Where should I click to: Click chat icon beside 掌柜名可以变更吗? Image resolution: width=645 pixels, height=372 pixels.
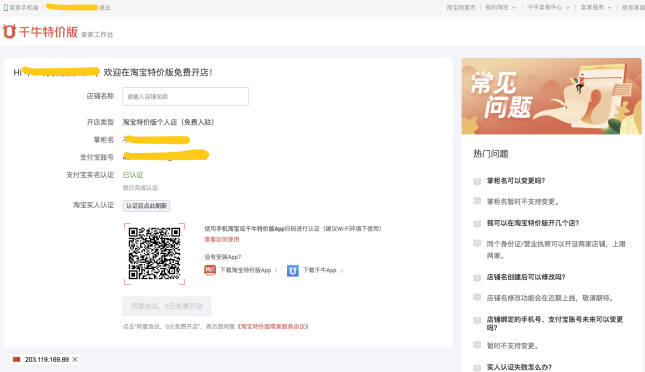[477, 181]
